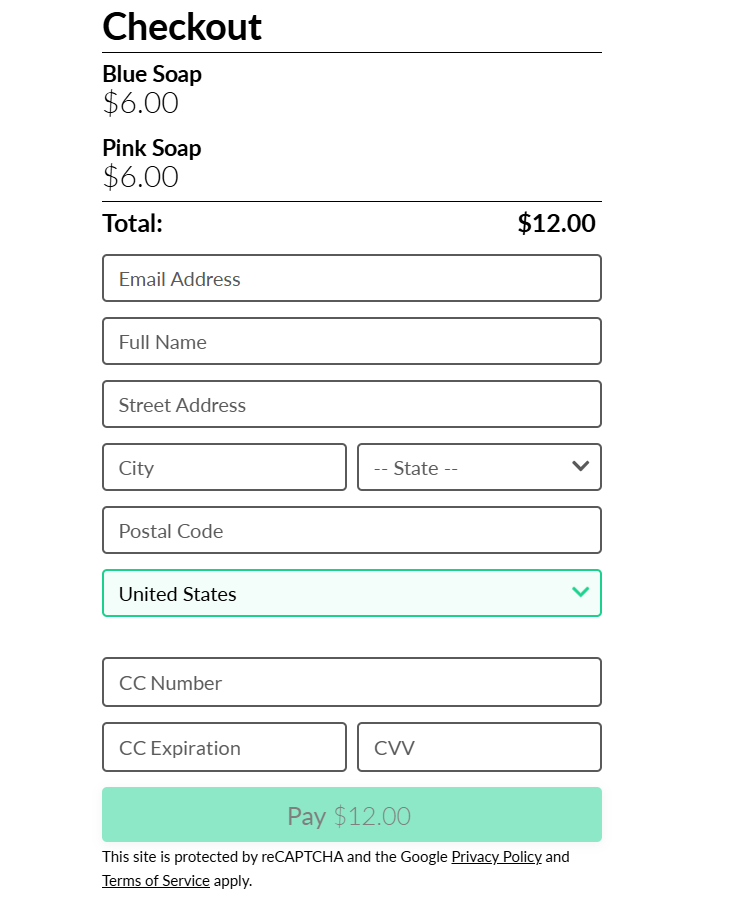
Task: Click the price under Pink Soap
Action: coord(141,177)
